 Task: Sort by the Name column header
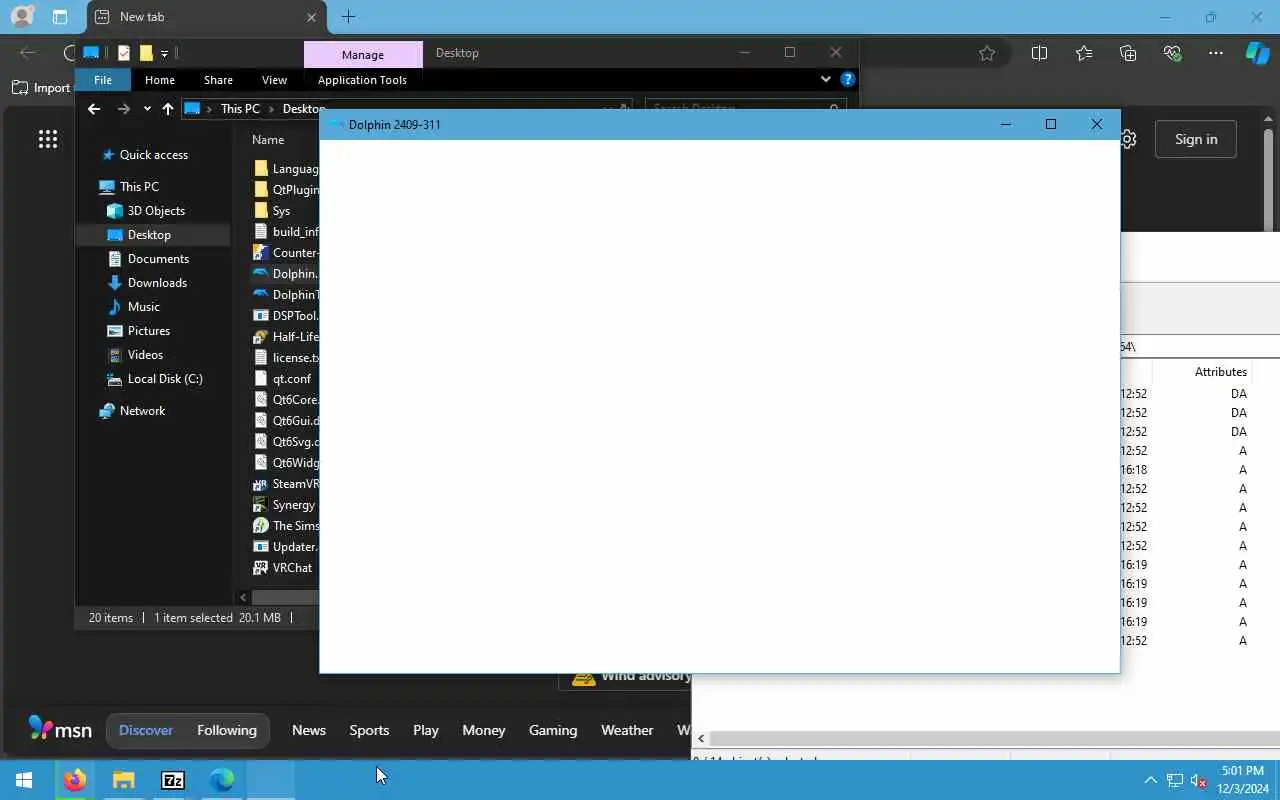pyautogui.click(x=268, y=140)
